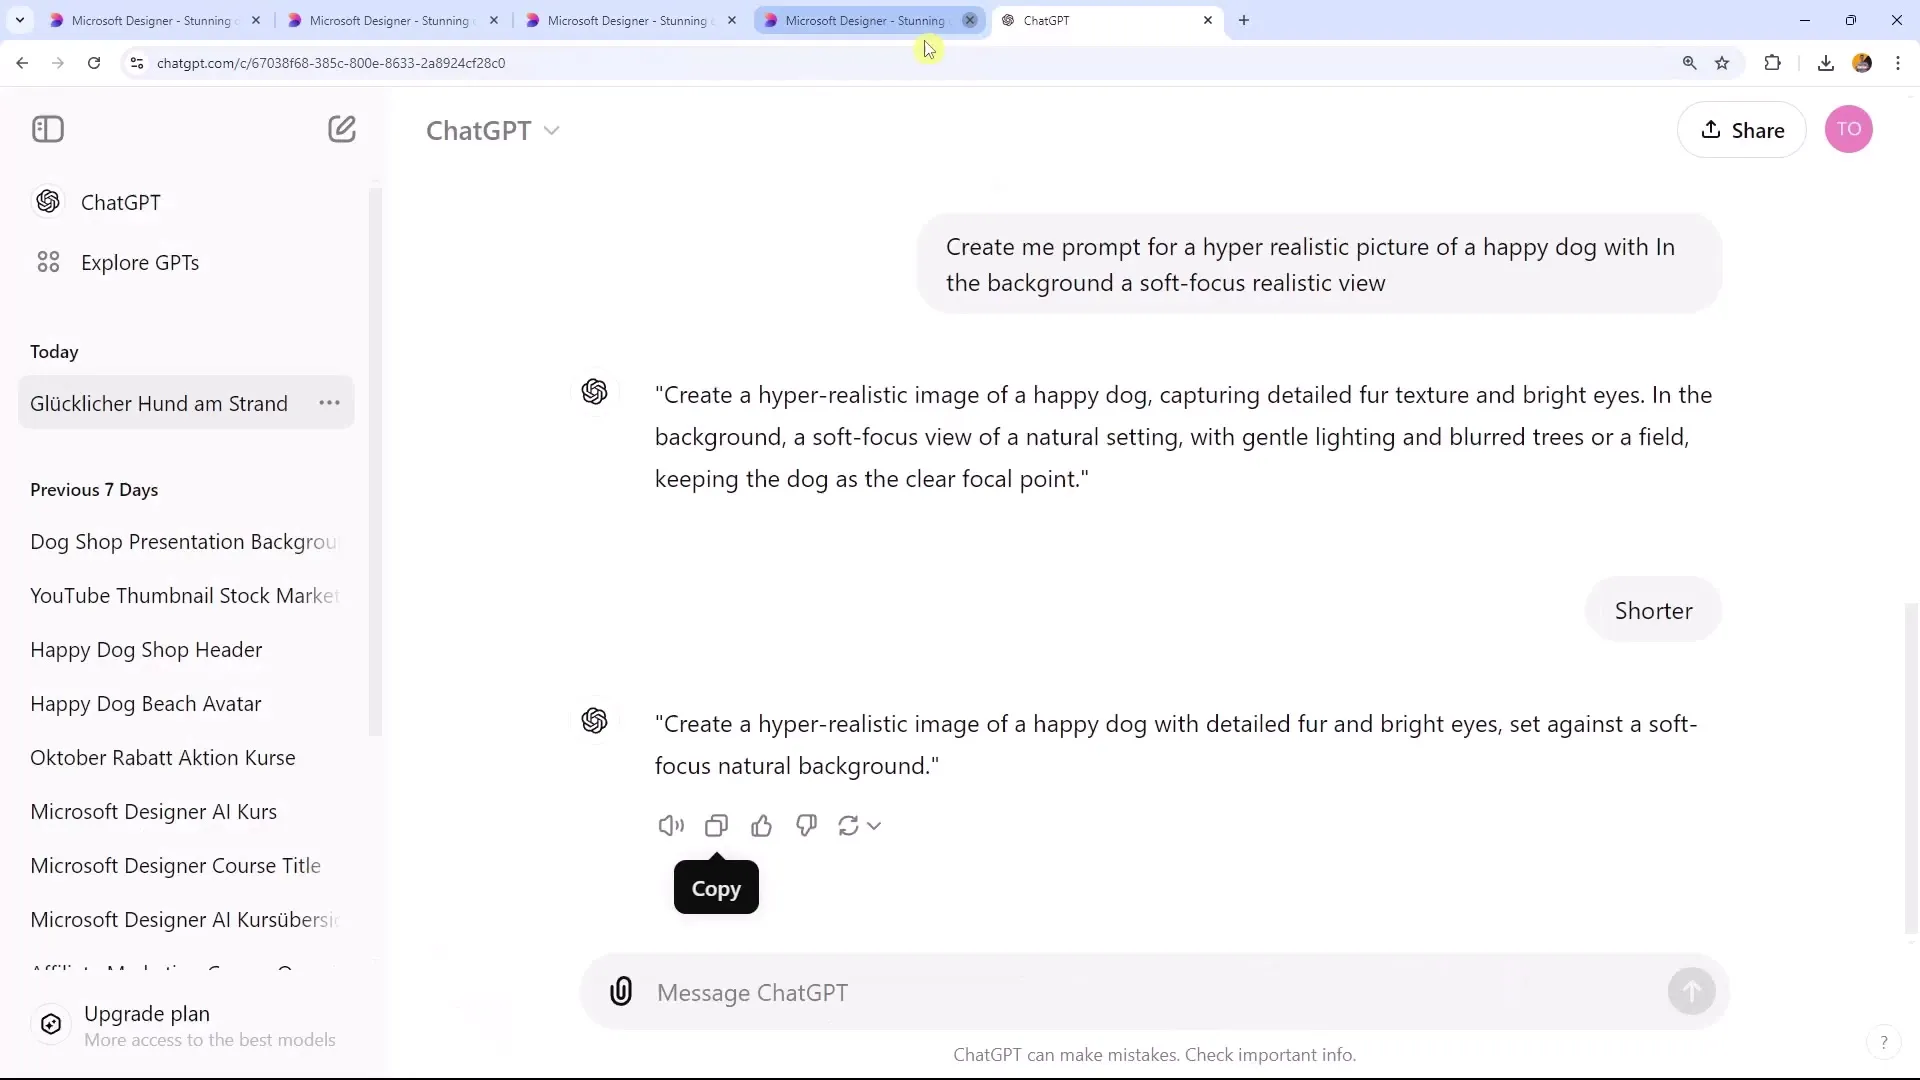Enable Upgrade plan option in sidebar
Viewport: 1920px width, 1080px height.
click(146, 1013)
